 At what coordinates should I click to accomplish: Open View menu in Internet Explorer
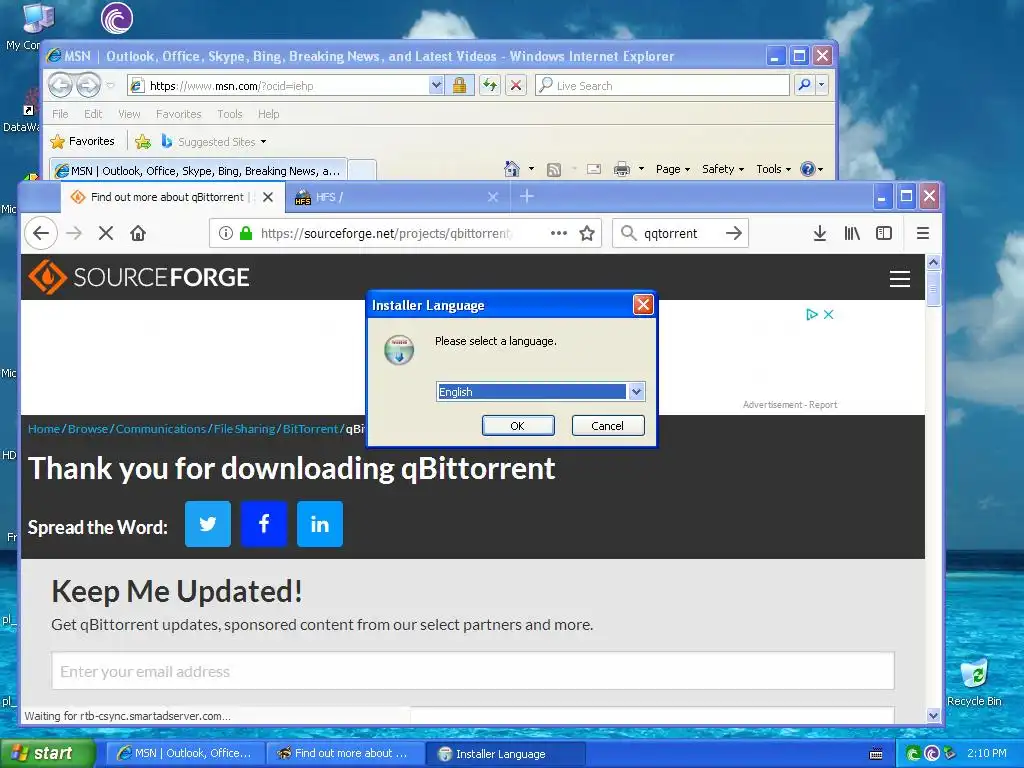point(129,114)
